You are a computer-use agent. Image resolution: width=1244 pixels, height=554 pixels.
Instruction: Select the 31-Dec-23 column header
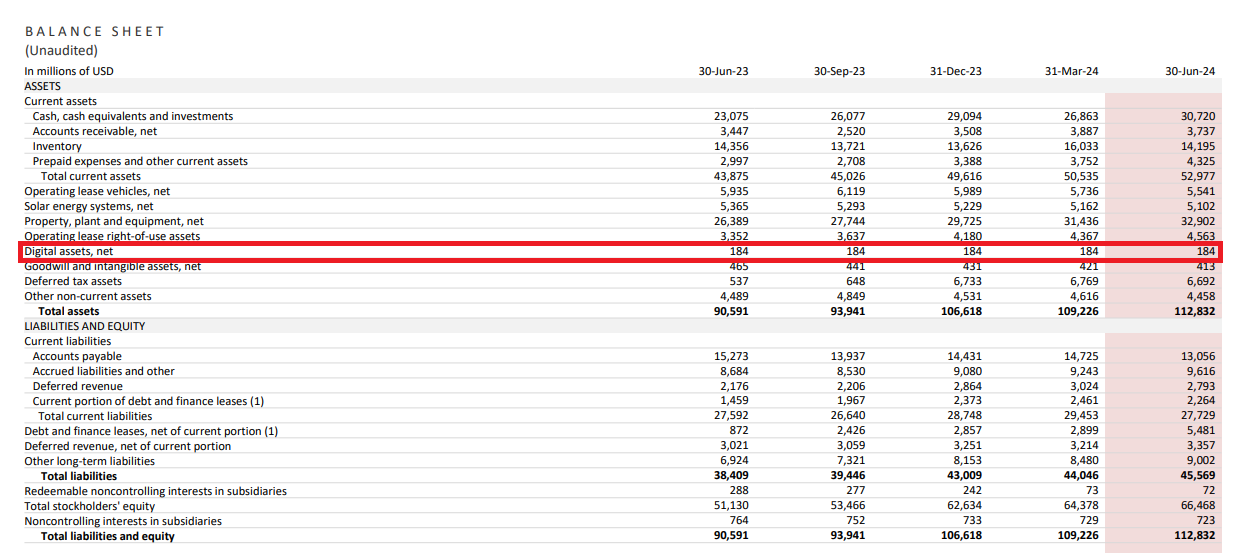click(x=956, y=71)
